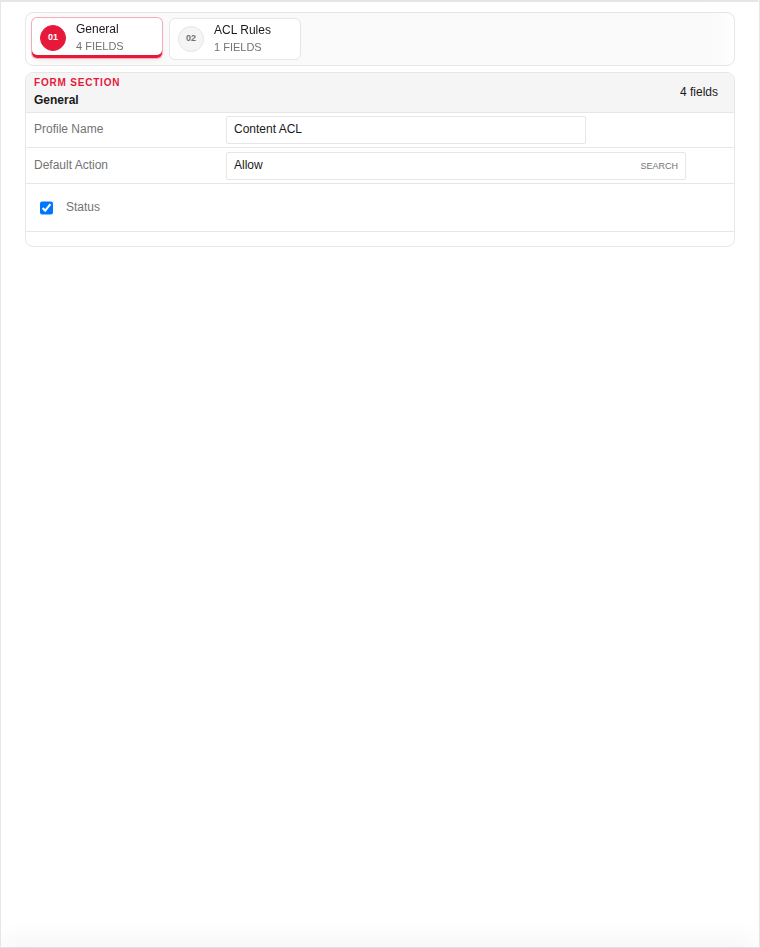Screen dimensions: 760x948
Task: Click the 'Status' label text
Action: pos(83,207)
